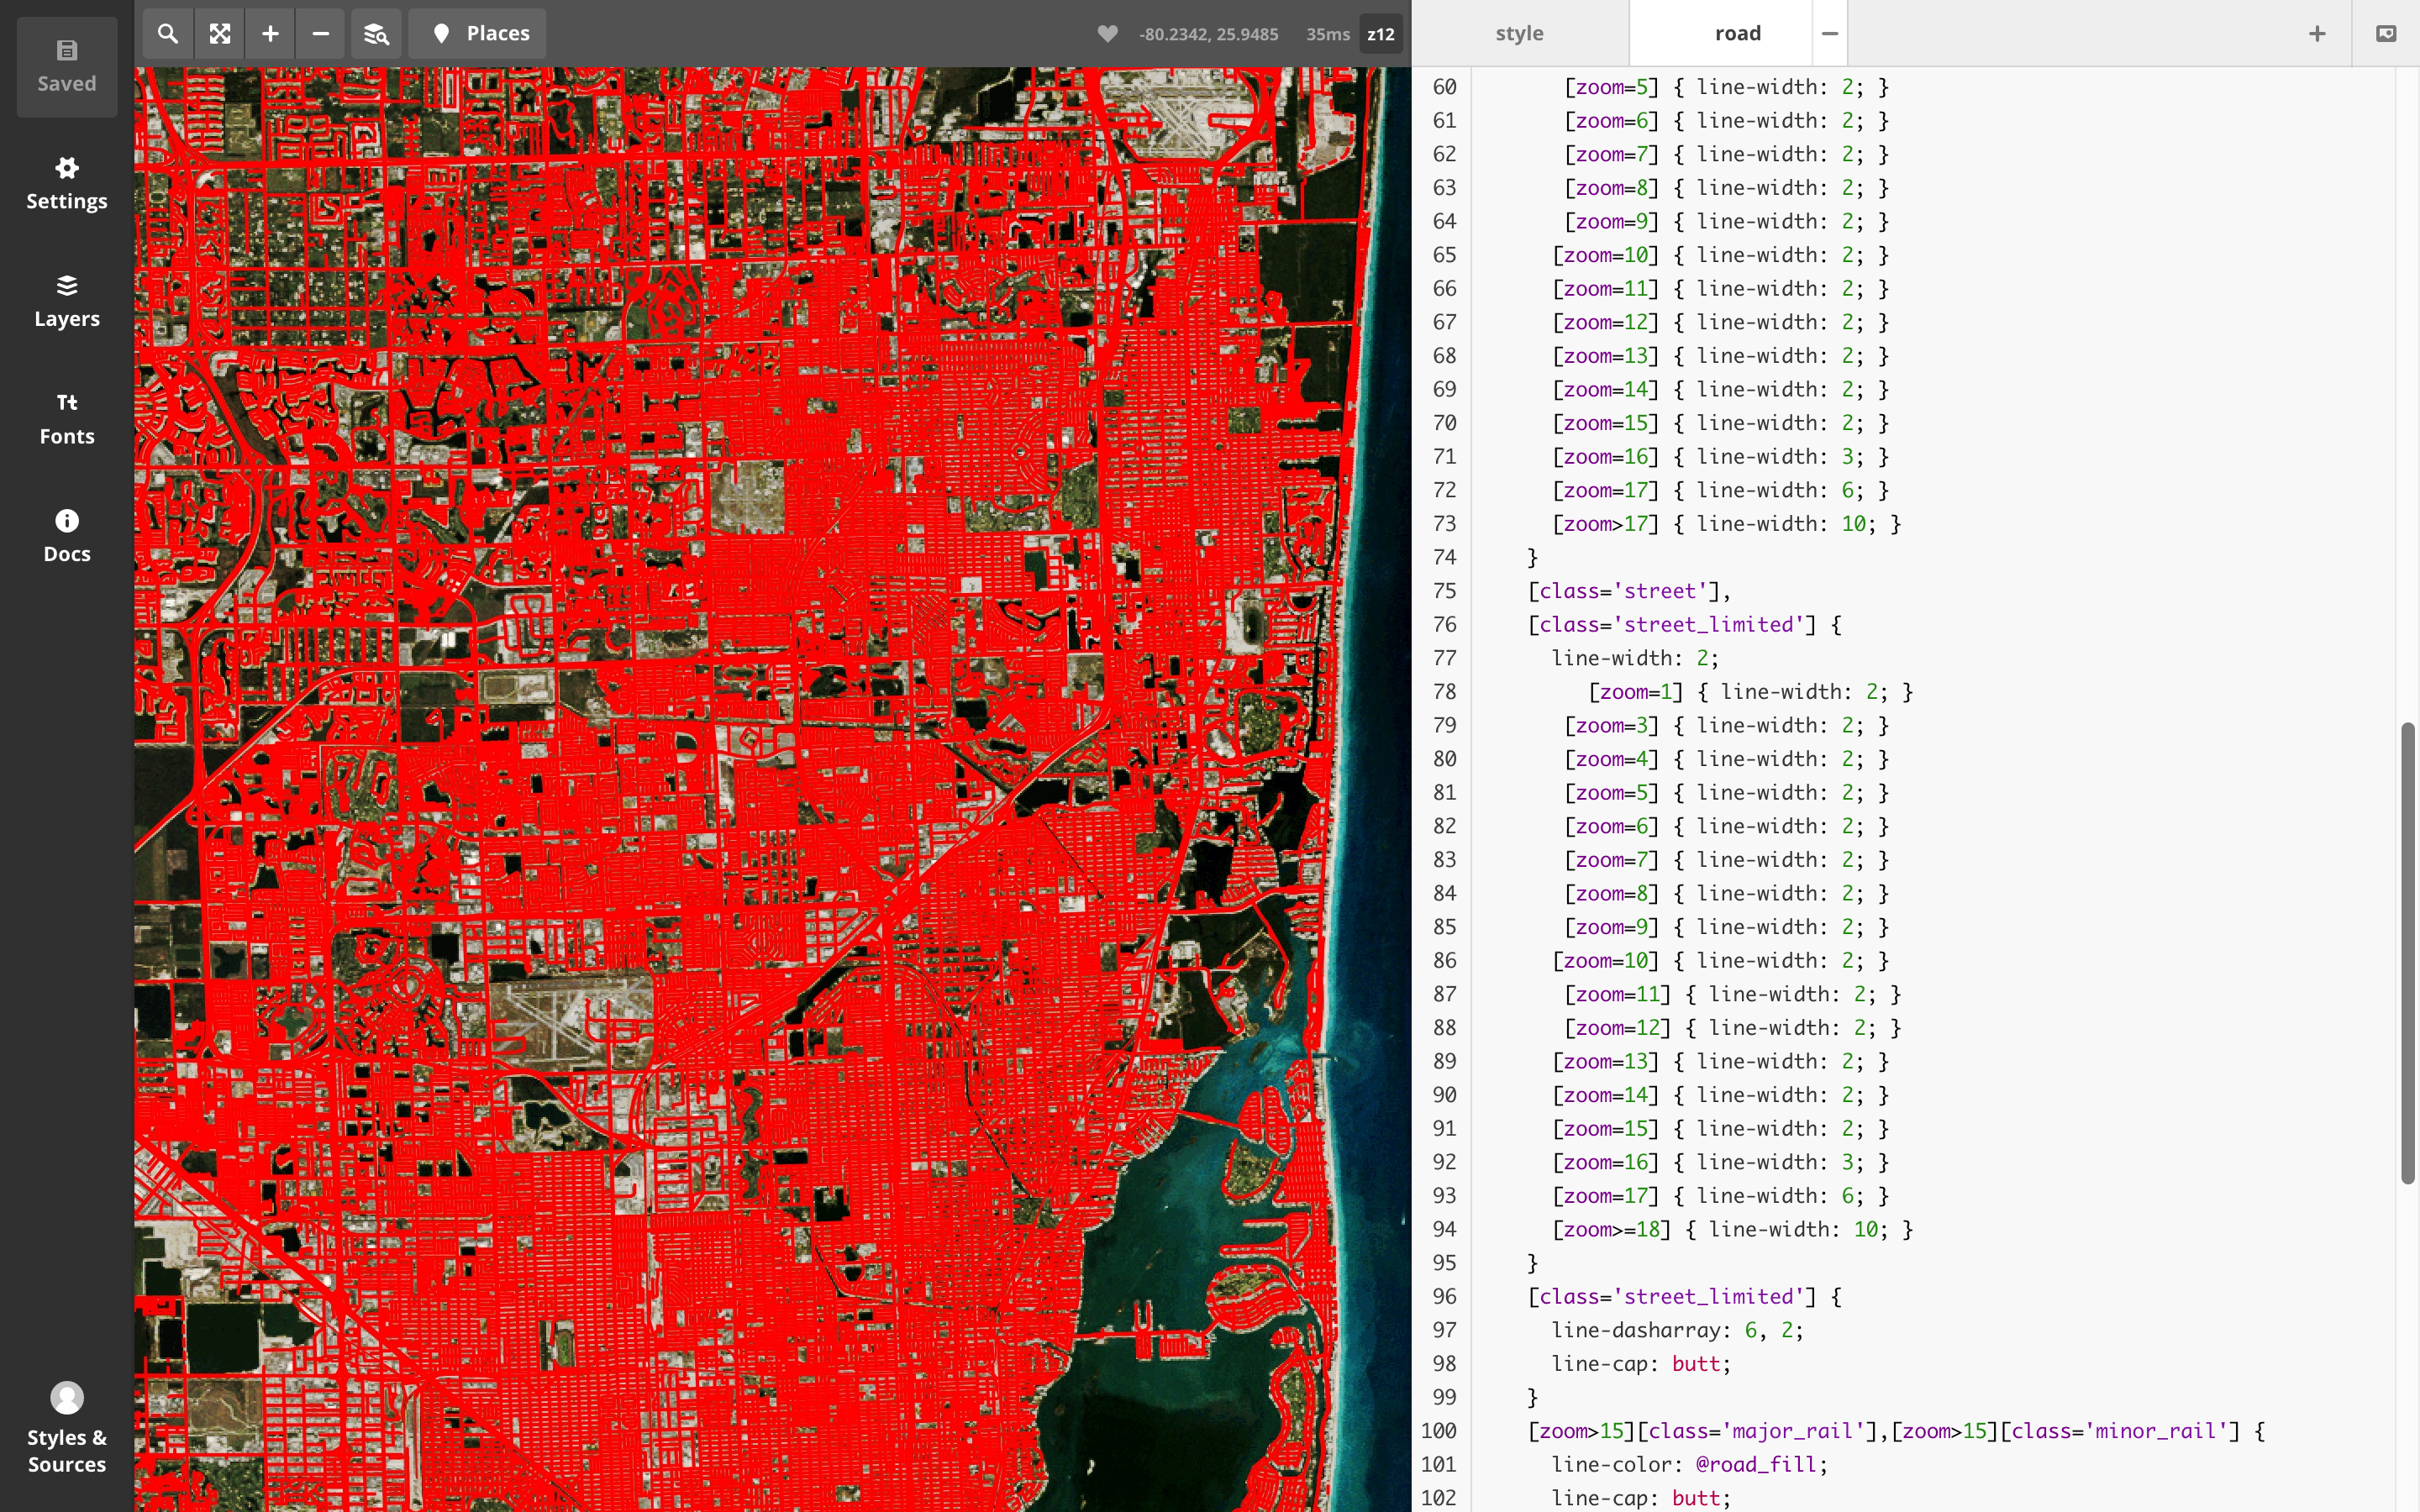Zoom in with the plus button

pos(270,34)
